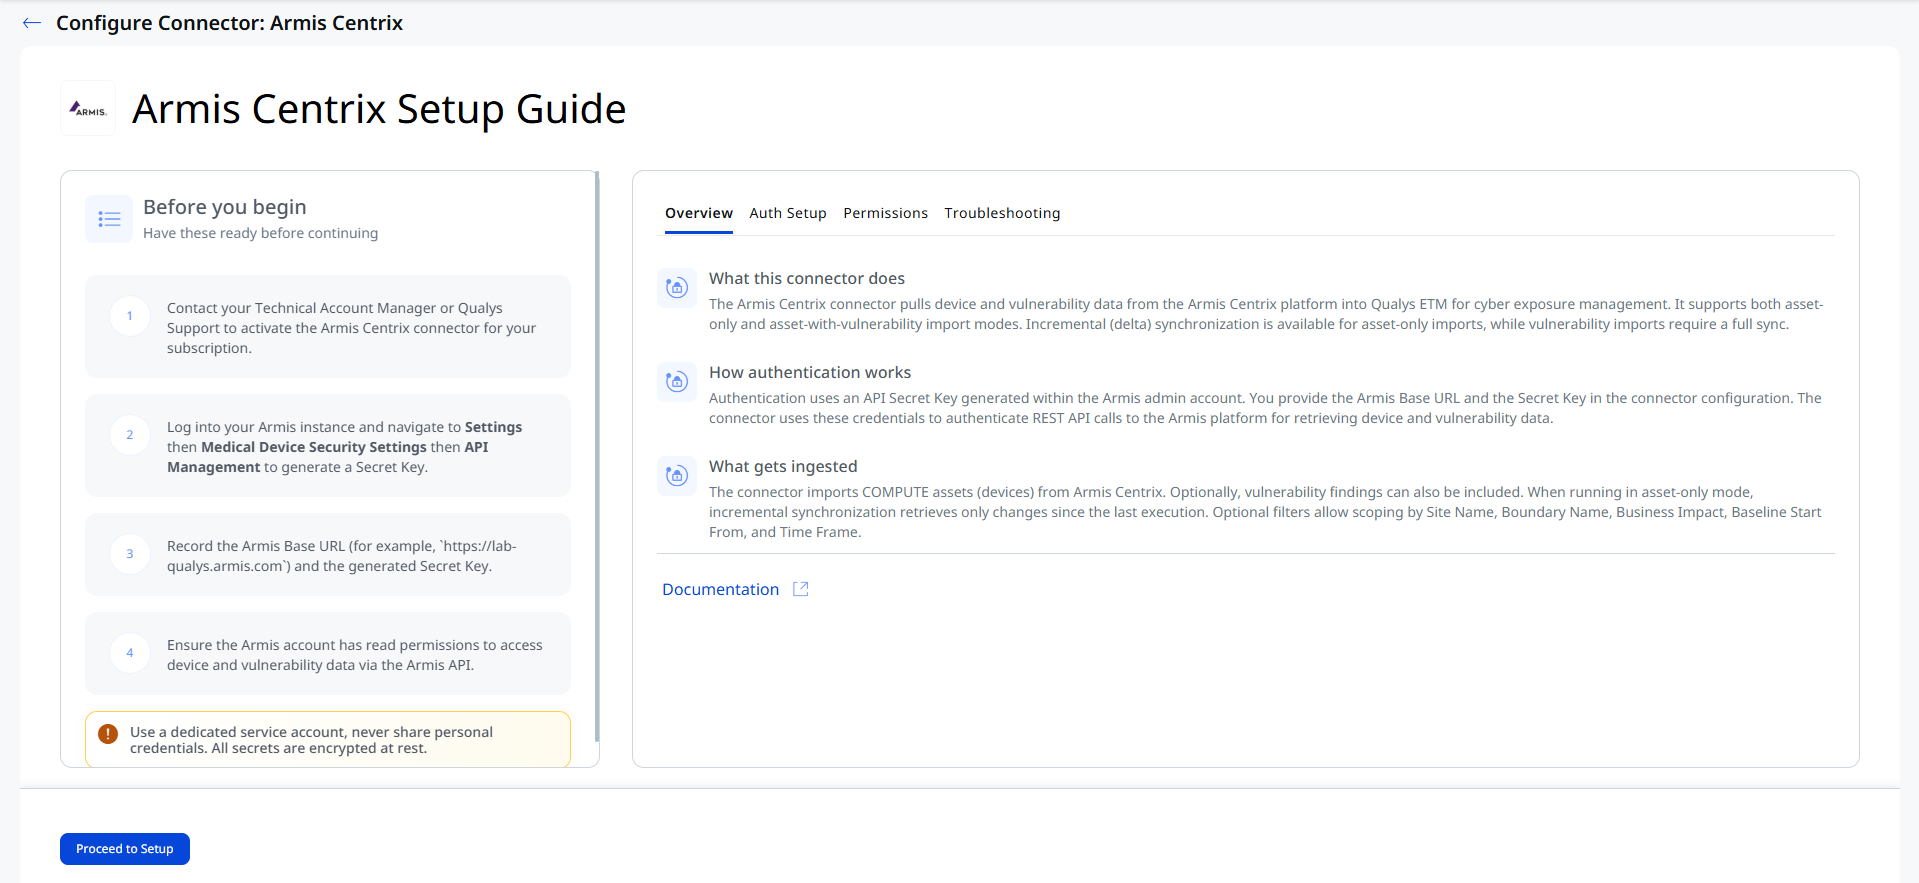Switch to the Overview tab
Viewport: 1919px width, 883px height.
tap(699, 213)
